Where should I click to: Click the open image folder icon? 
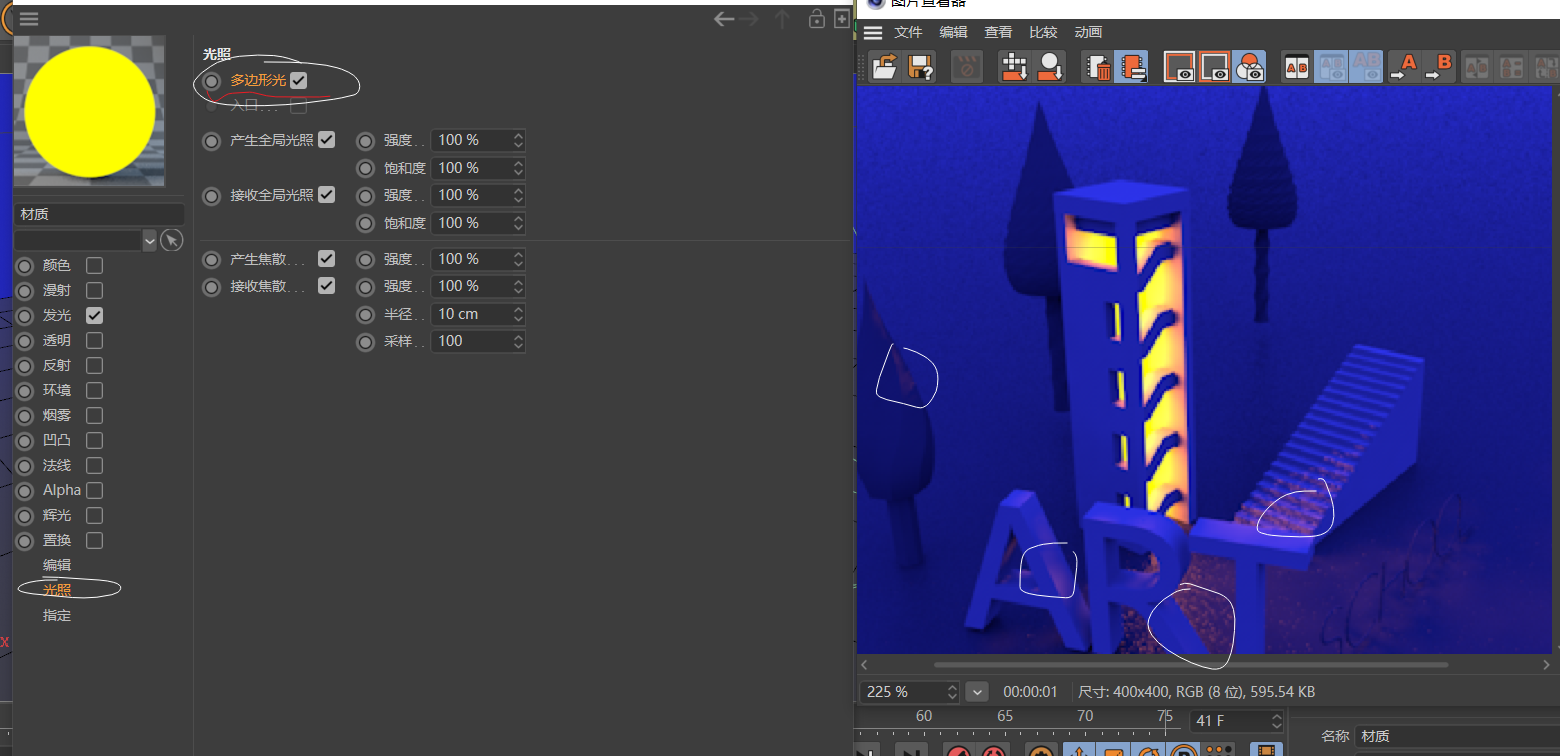click(x=885, y=67)
